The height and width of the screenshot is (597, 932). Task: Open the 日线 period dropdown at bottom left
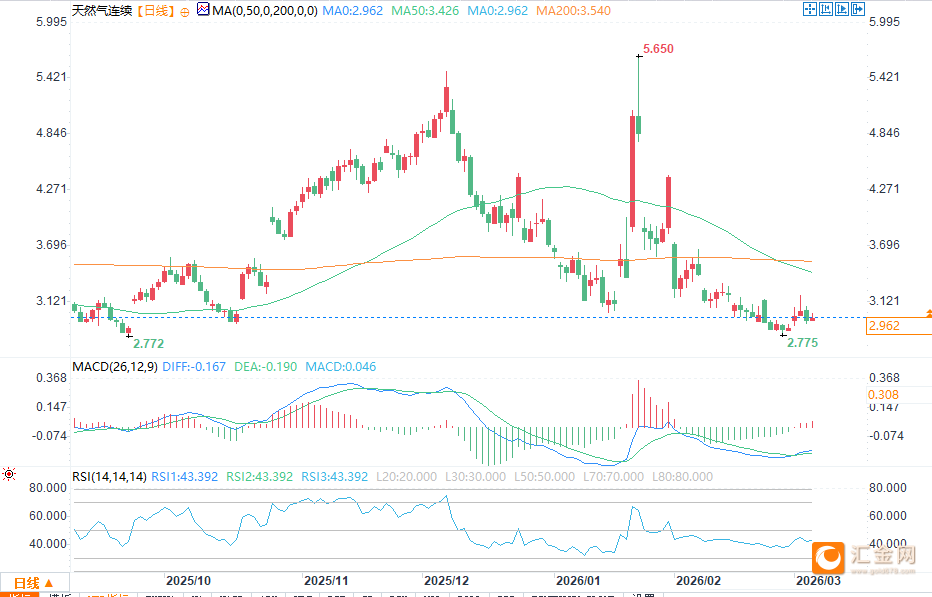[x=34, y=583]
